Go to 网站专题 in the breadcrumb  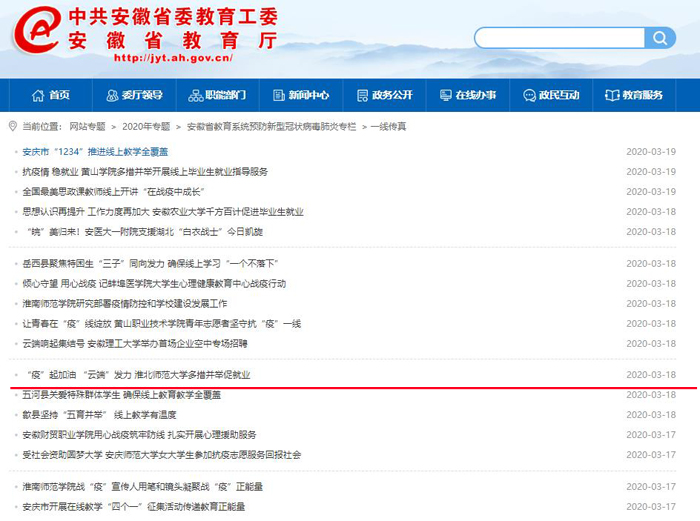tap(87, 127)
